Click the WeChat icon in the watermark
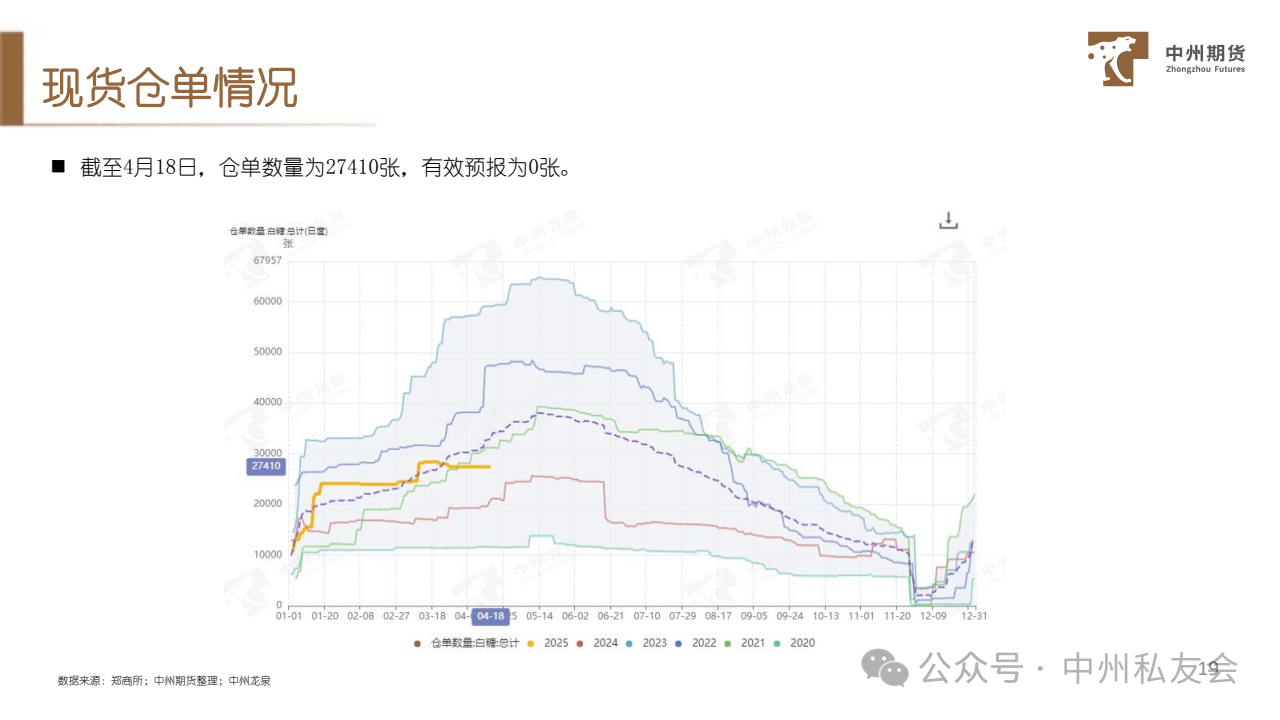This screenshot has width=1280, height=720. coord(886,667)
